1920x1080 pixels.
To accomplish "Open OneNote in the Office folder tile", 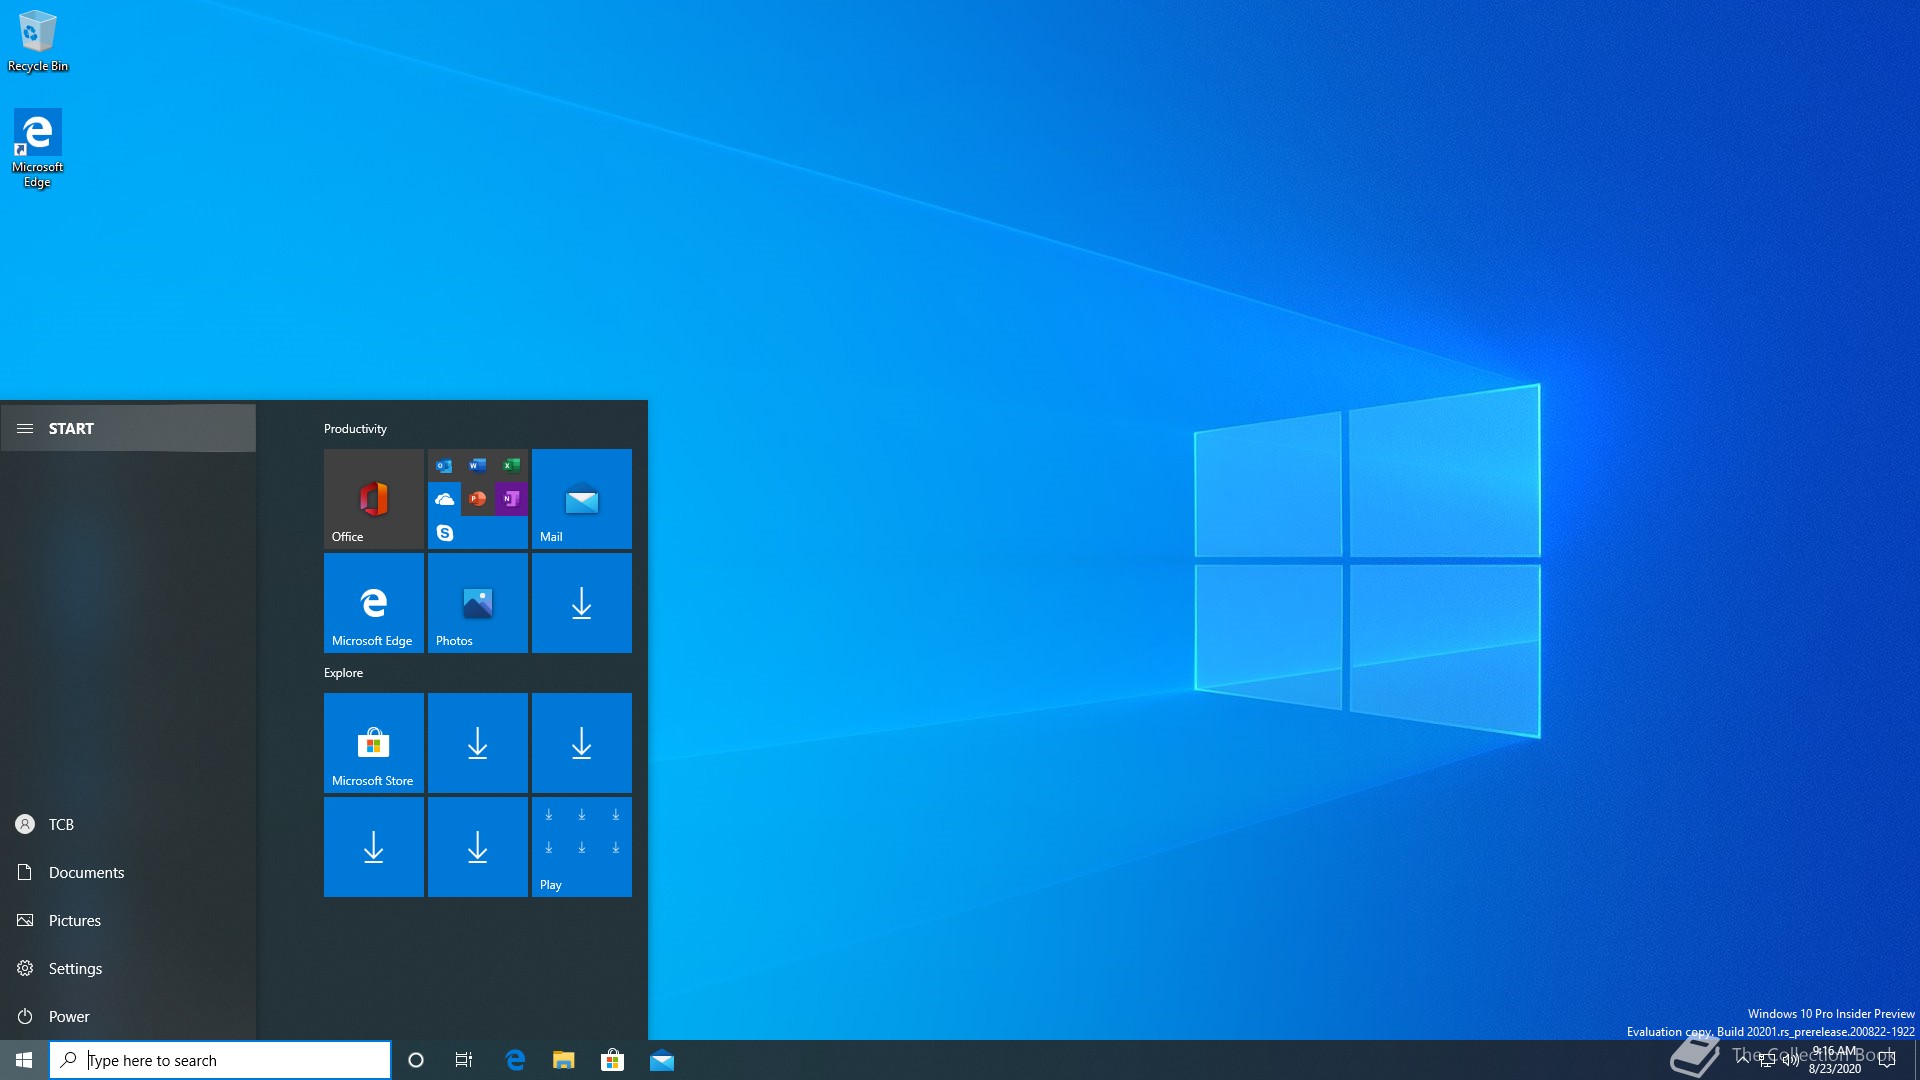I will pyautogui.click(x=511, y=499).
